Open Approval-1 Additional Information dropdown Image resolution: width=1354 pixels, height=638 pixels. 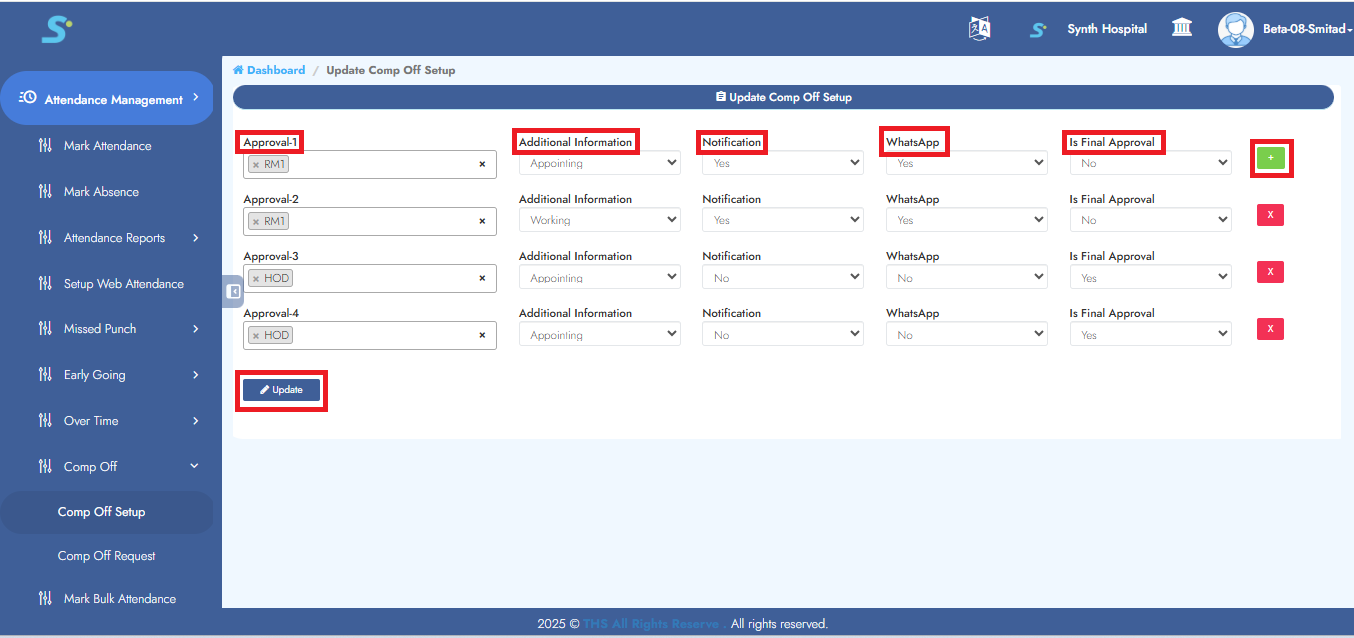click(x=599, y=163)
